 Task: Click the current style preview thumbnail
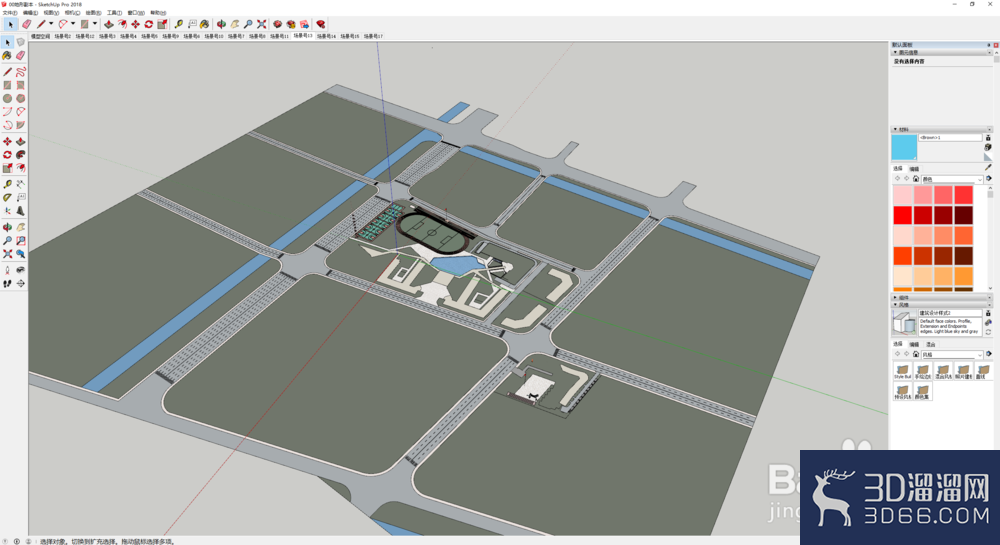[904, 323]
